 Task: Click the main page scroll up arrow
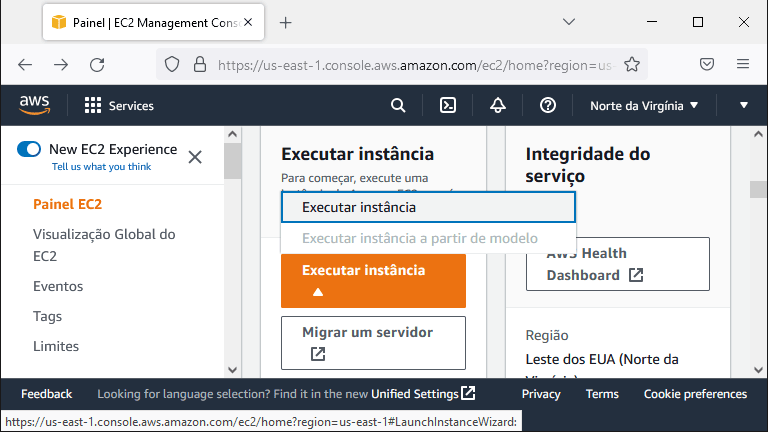coord(758,134)
